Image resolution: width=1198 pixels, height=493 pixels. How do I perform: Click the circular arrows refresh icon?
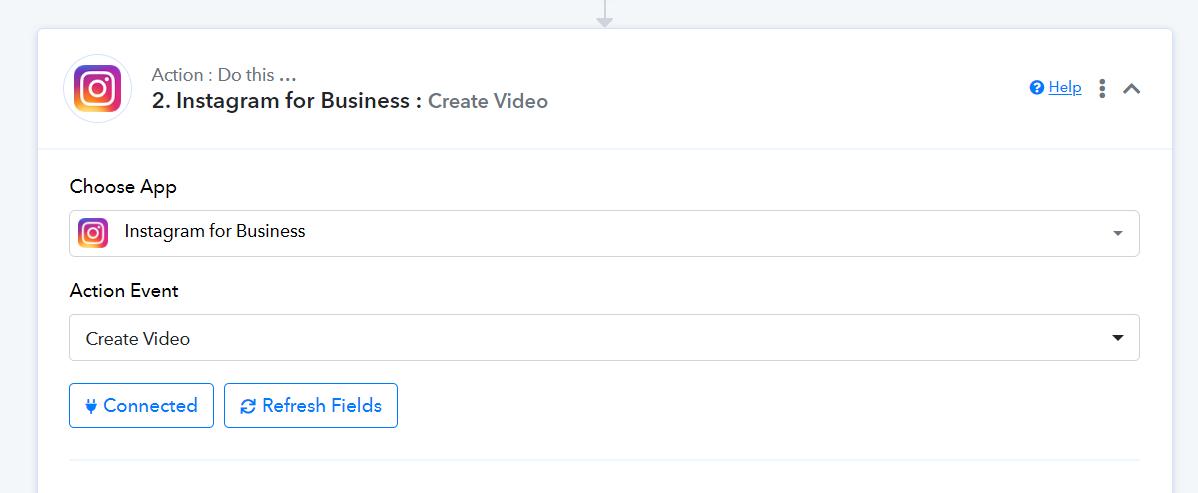tap(248, 406)
